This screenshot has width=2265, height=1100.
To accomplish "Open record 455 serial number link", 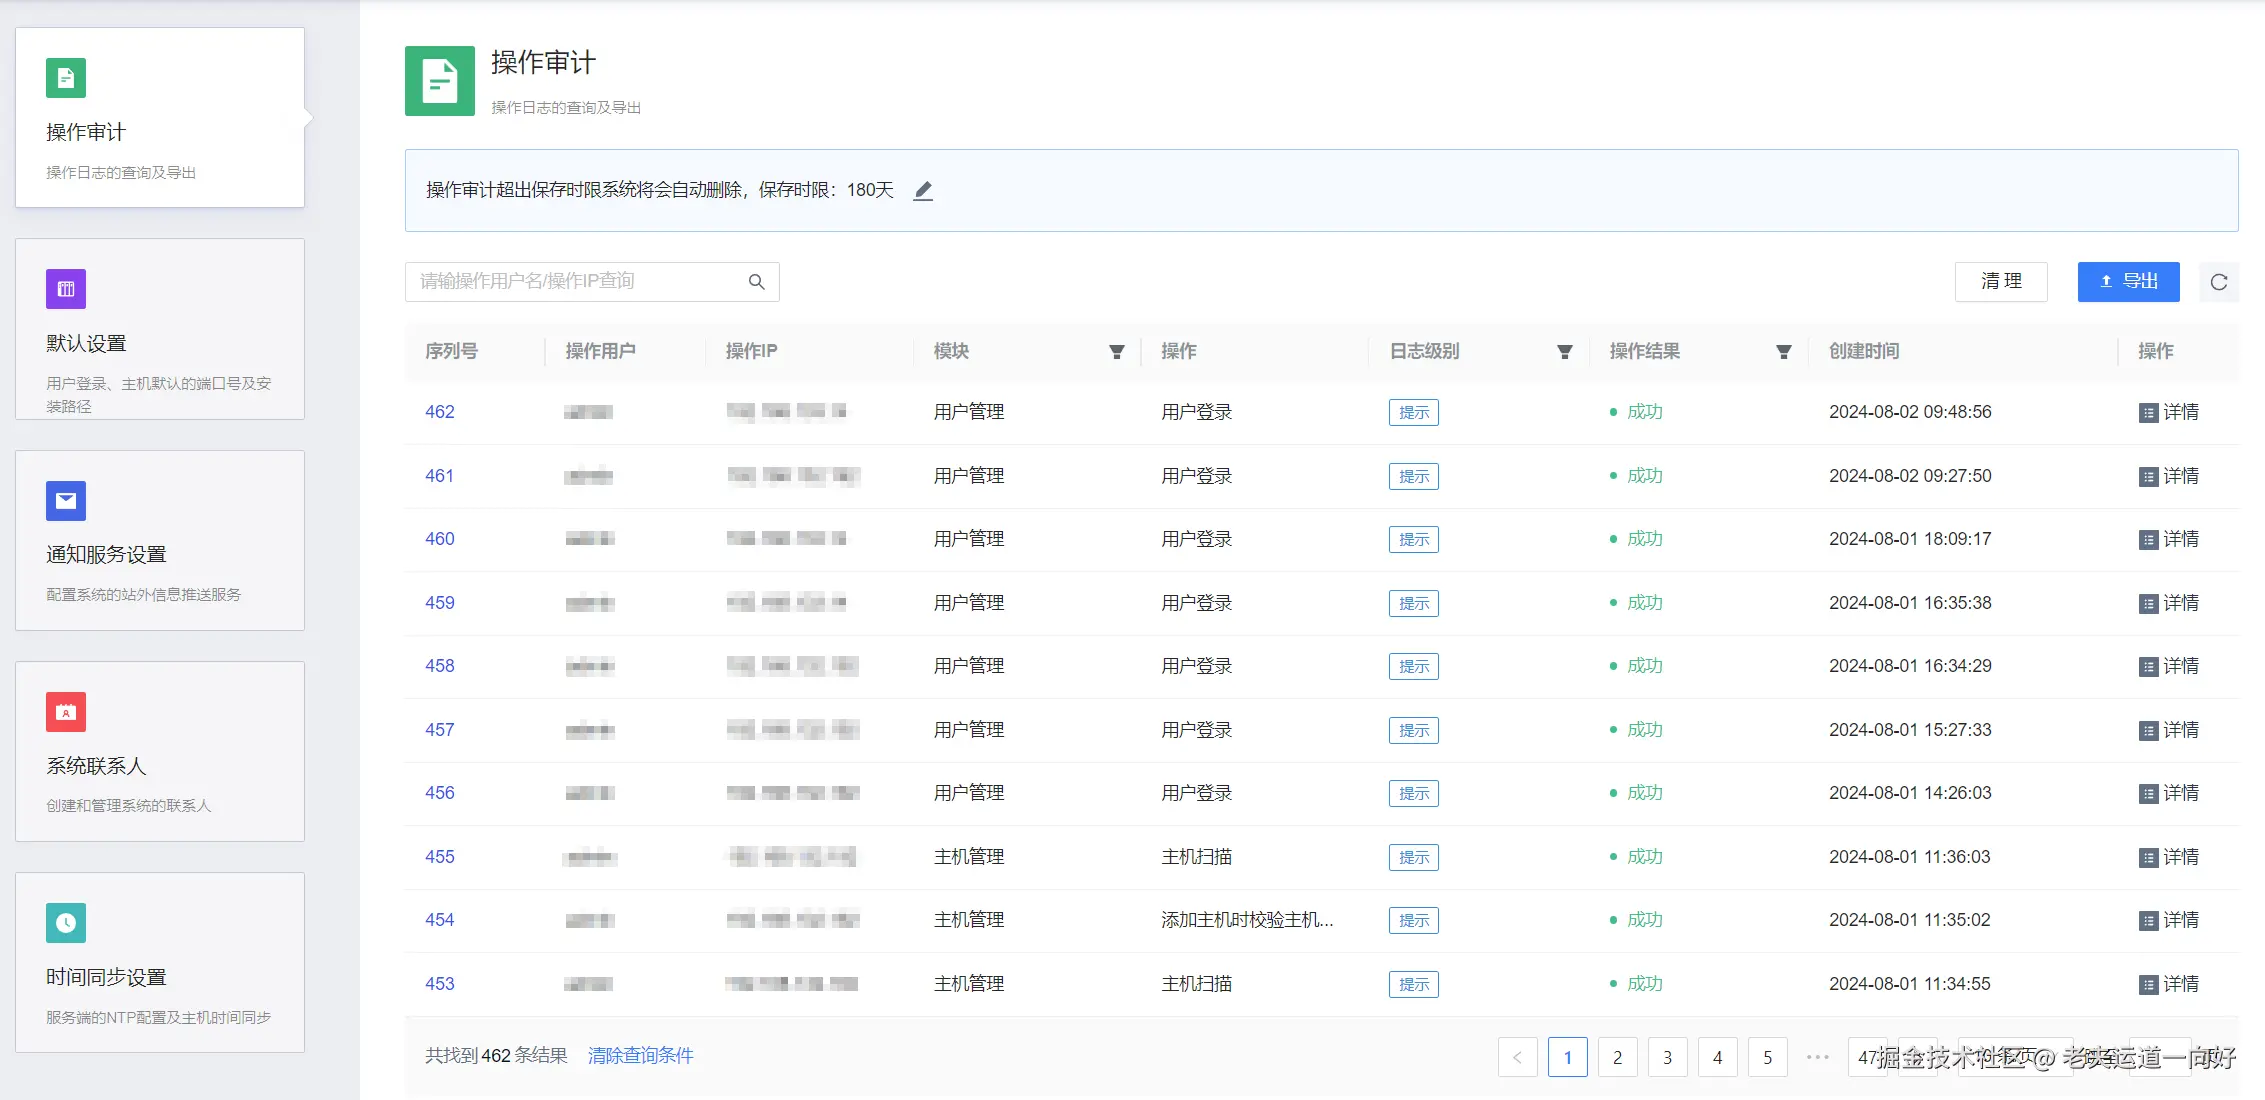I will [x=440, y=857].
